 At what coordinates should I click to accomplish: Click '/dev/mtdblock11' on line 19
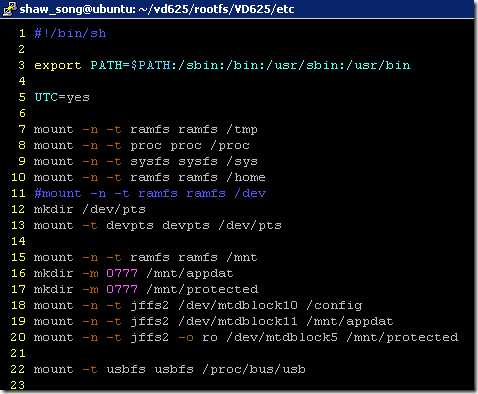pos(238,321)
